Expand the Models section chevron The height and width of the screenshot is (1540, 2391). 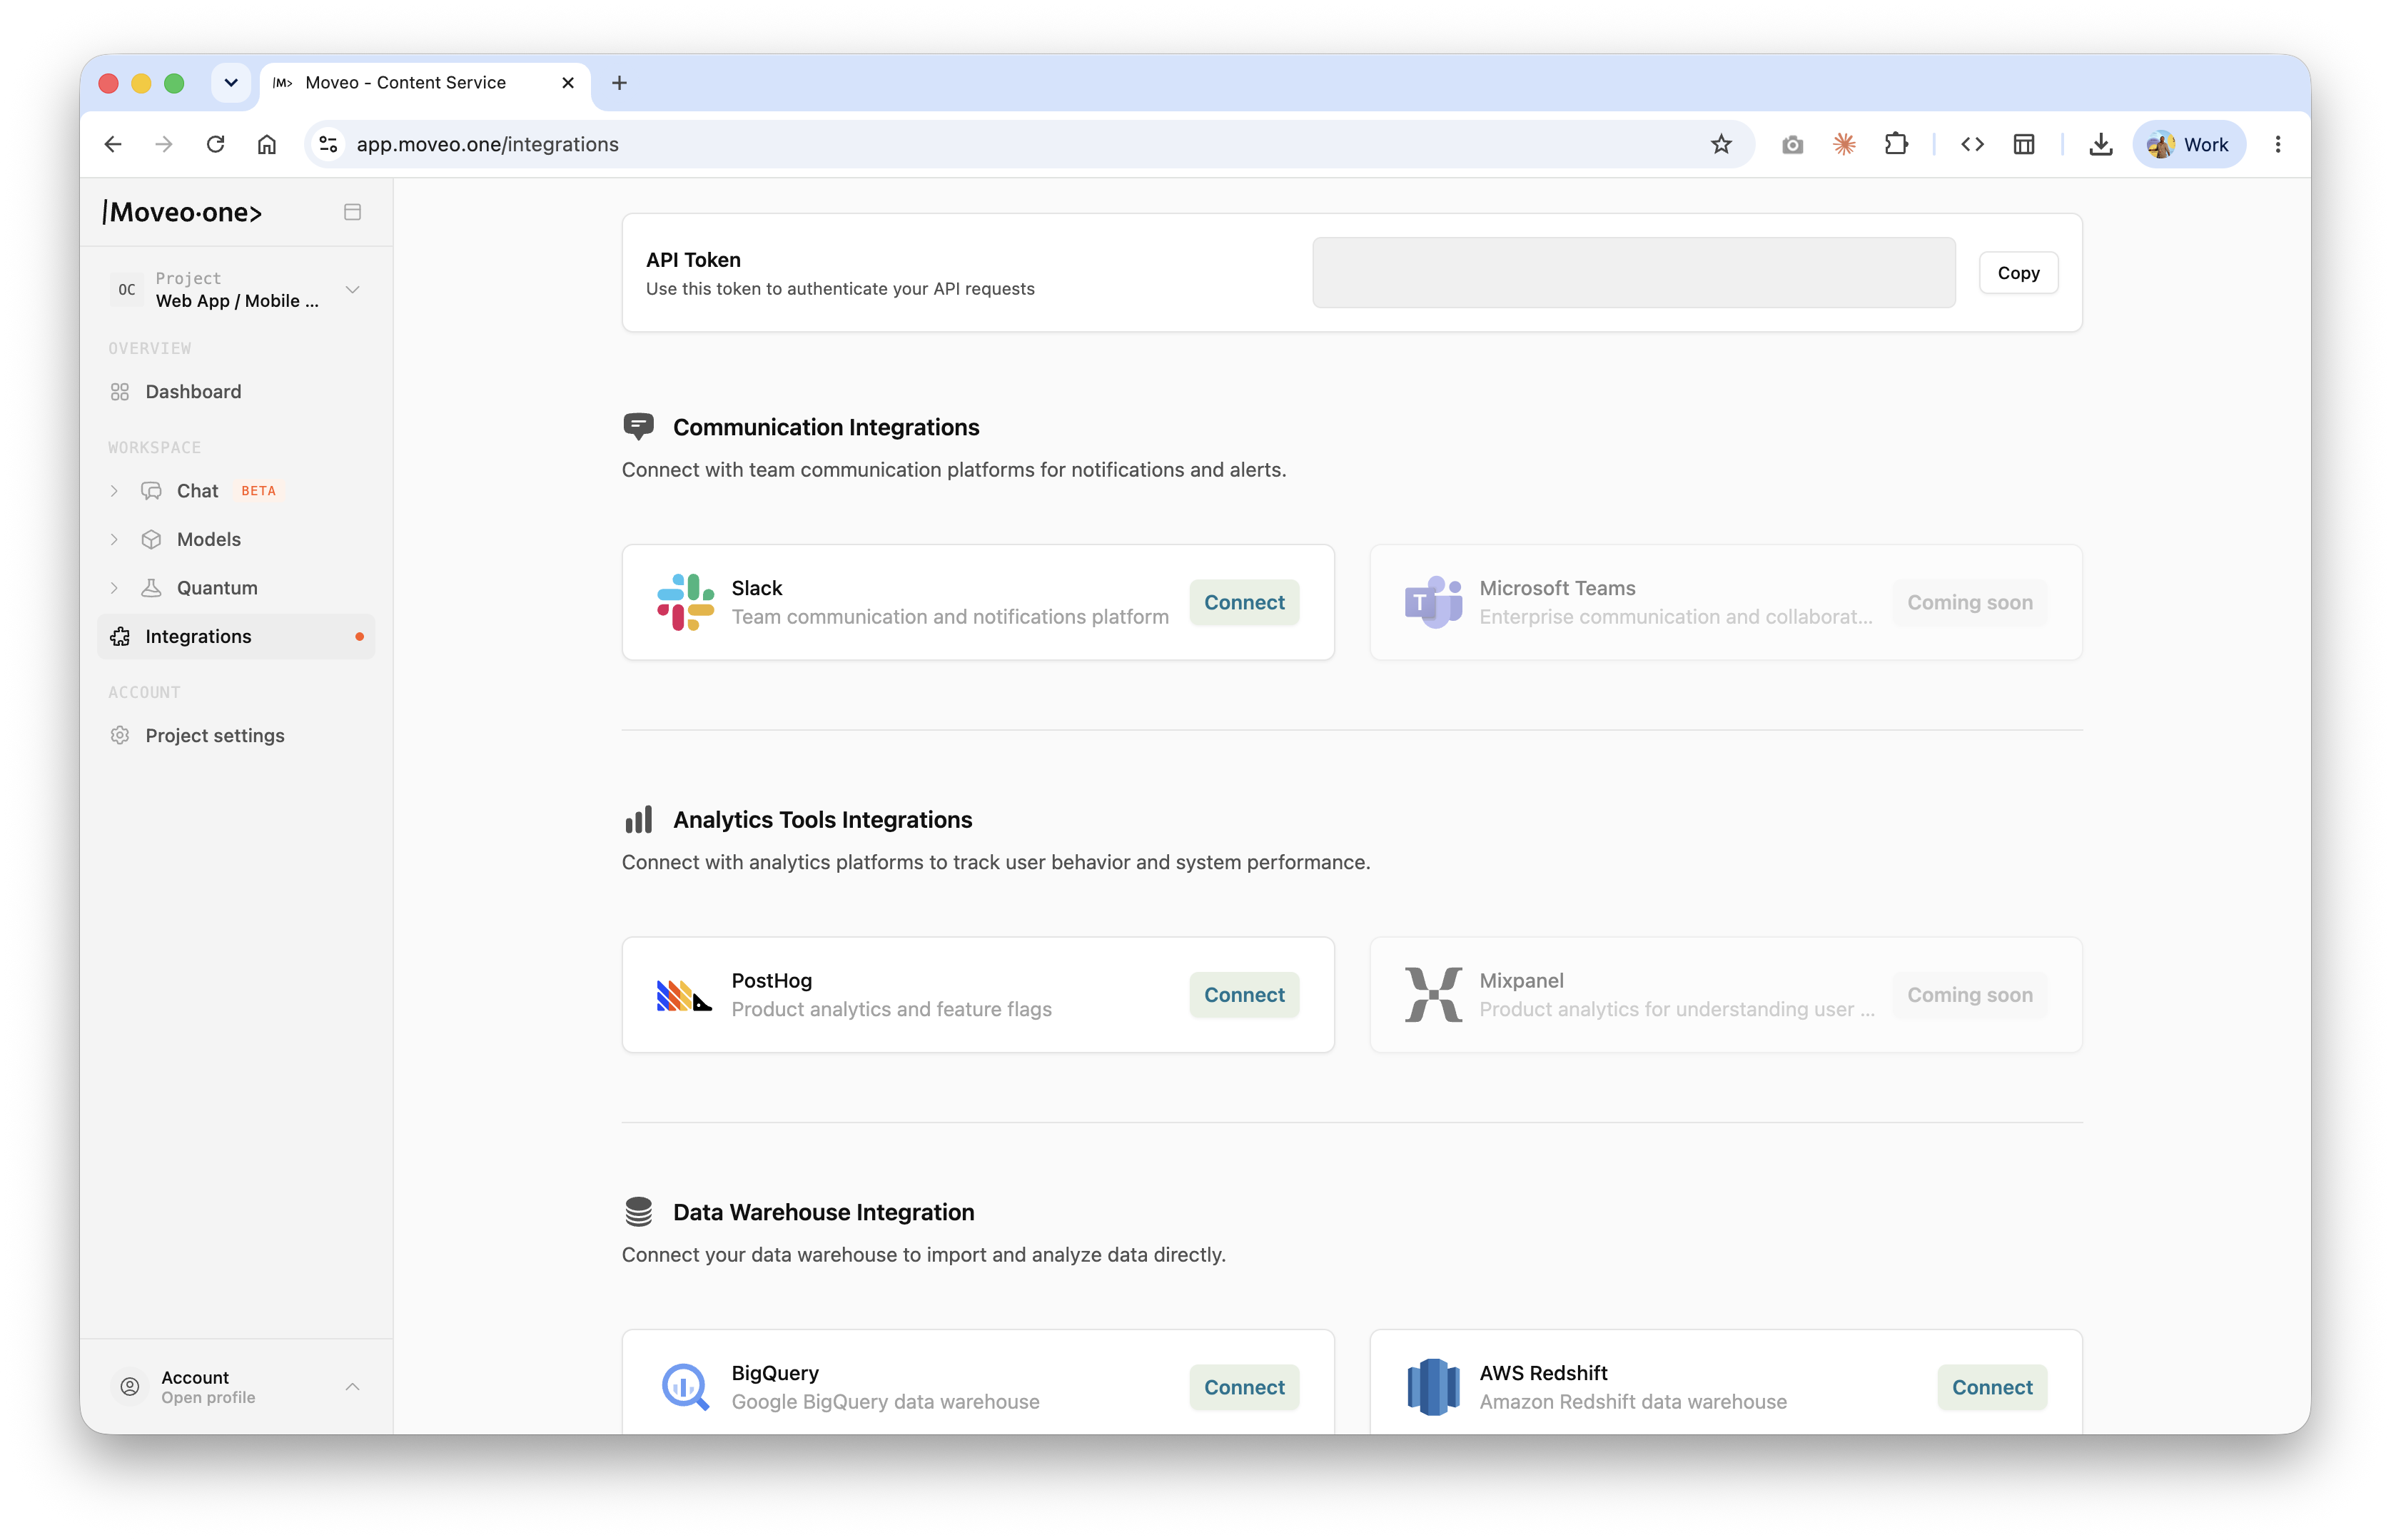114,540
